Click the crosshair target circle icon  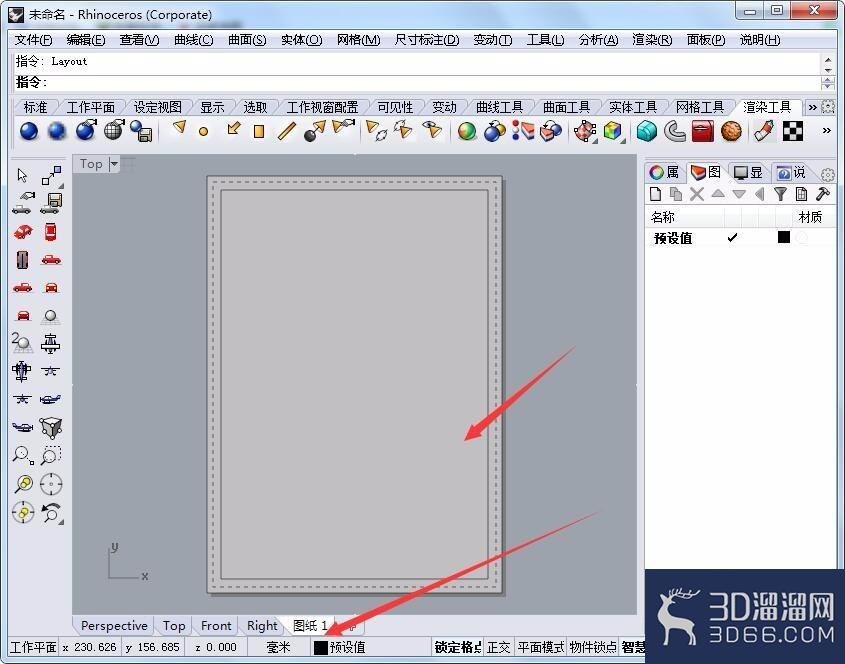[x=51, y=484]
